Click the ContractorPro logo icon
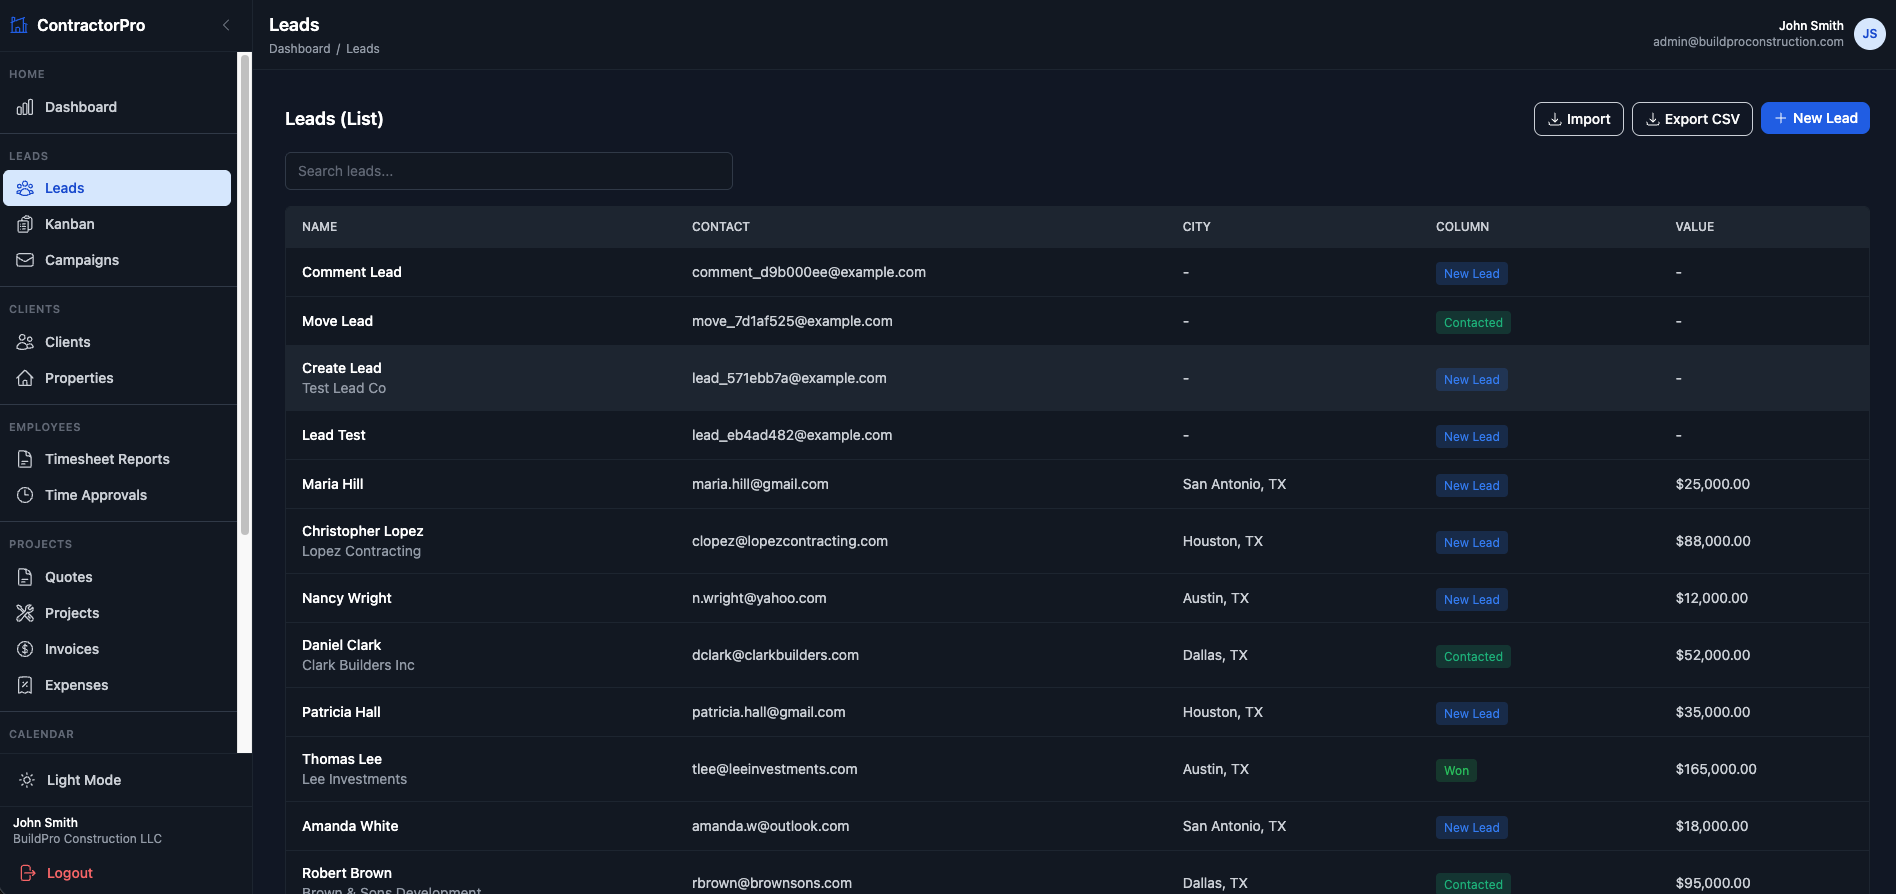Image resolution: width=1896 pixels, height=894 pixels. (19, 25)
